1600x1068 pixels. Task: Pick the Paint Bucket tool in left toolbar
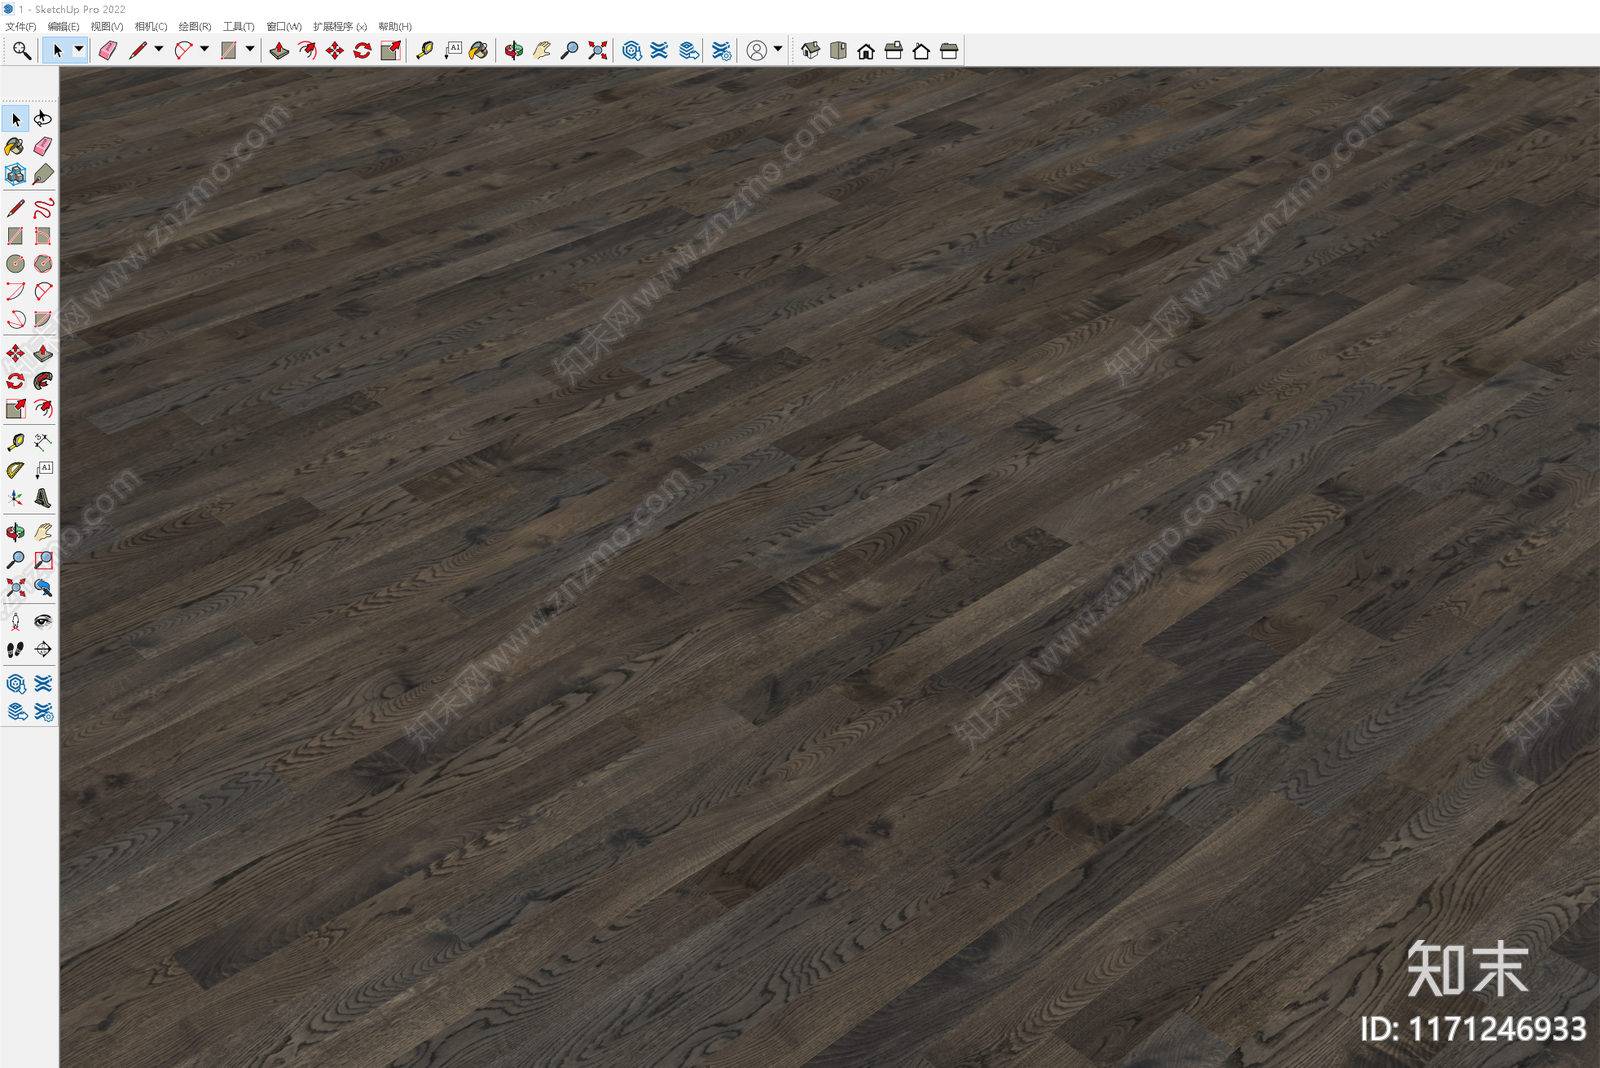15,147
